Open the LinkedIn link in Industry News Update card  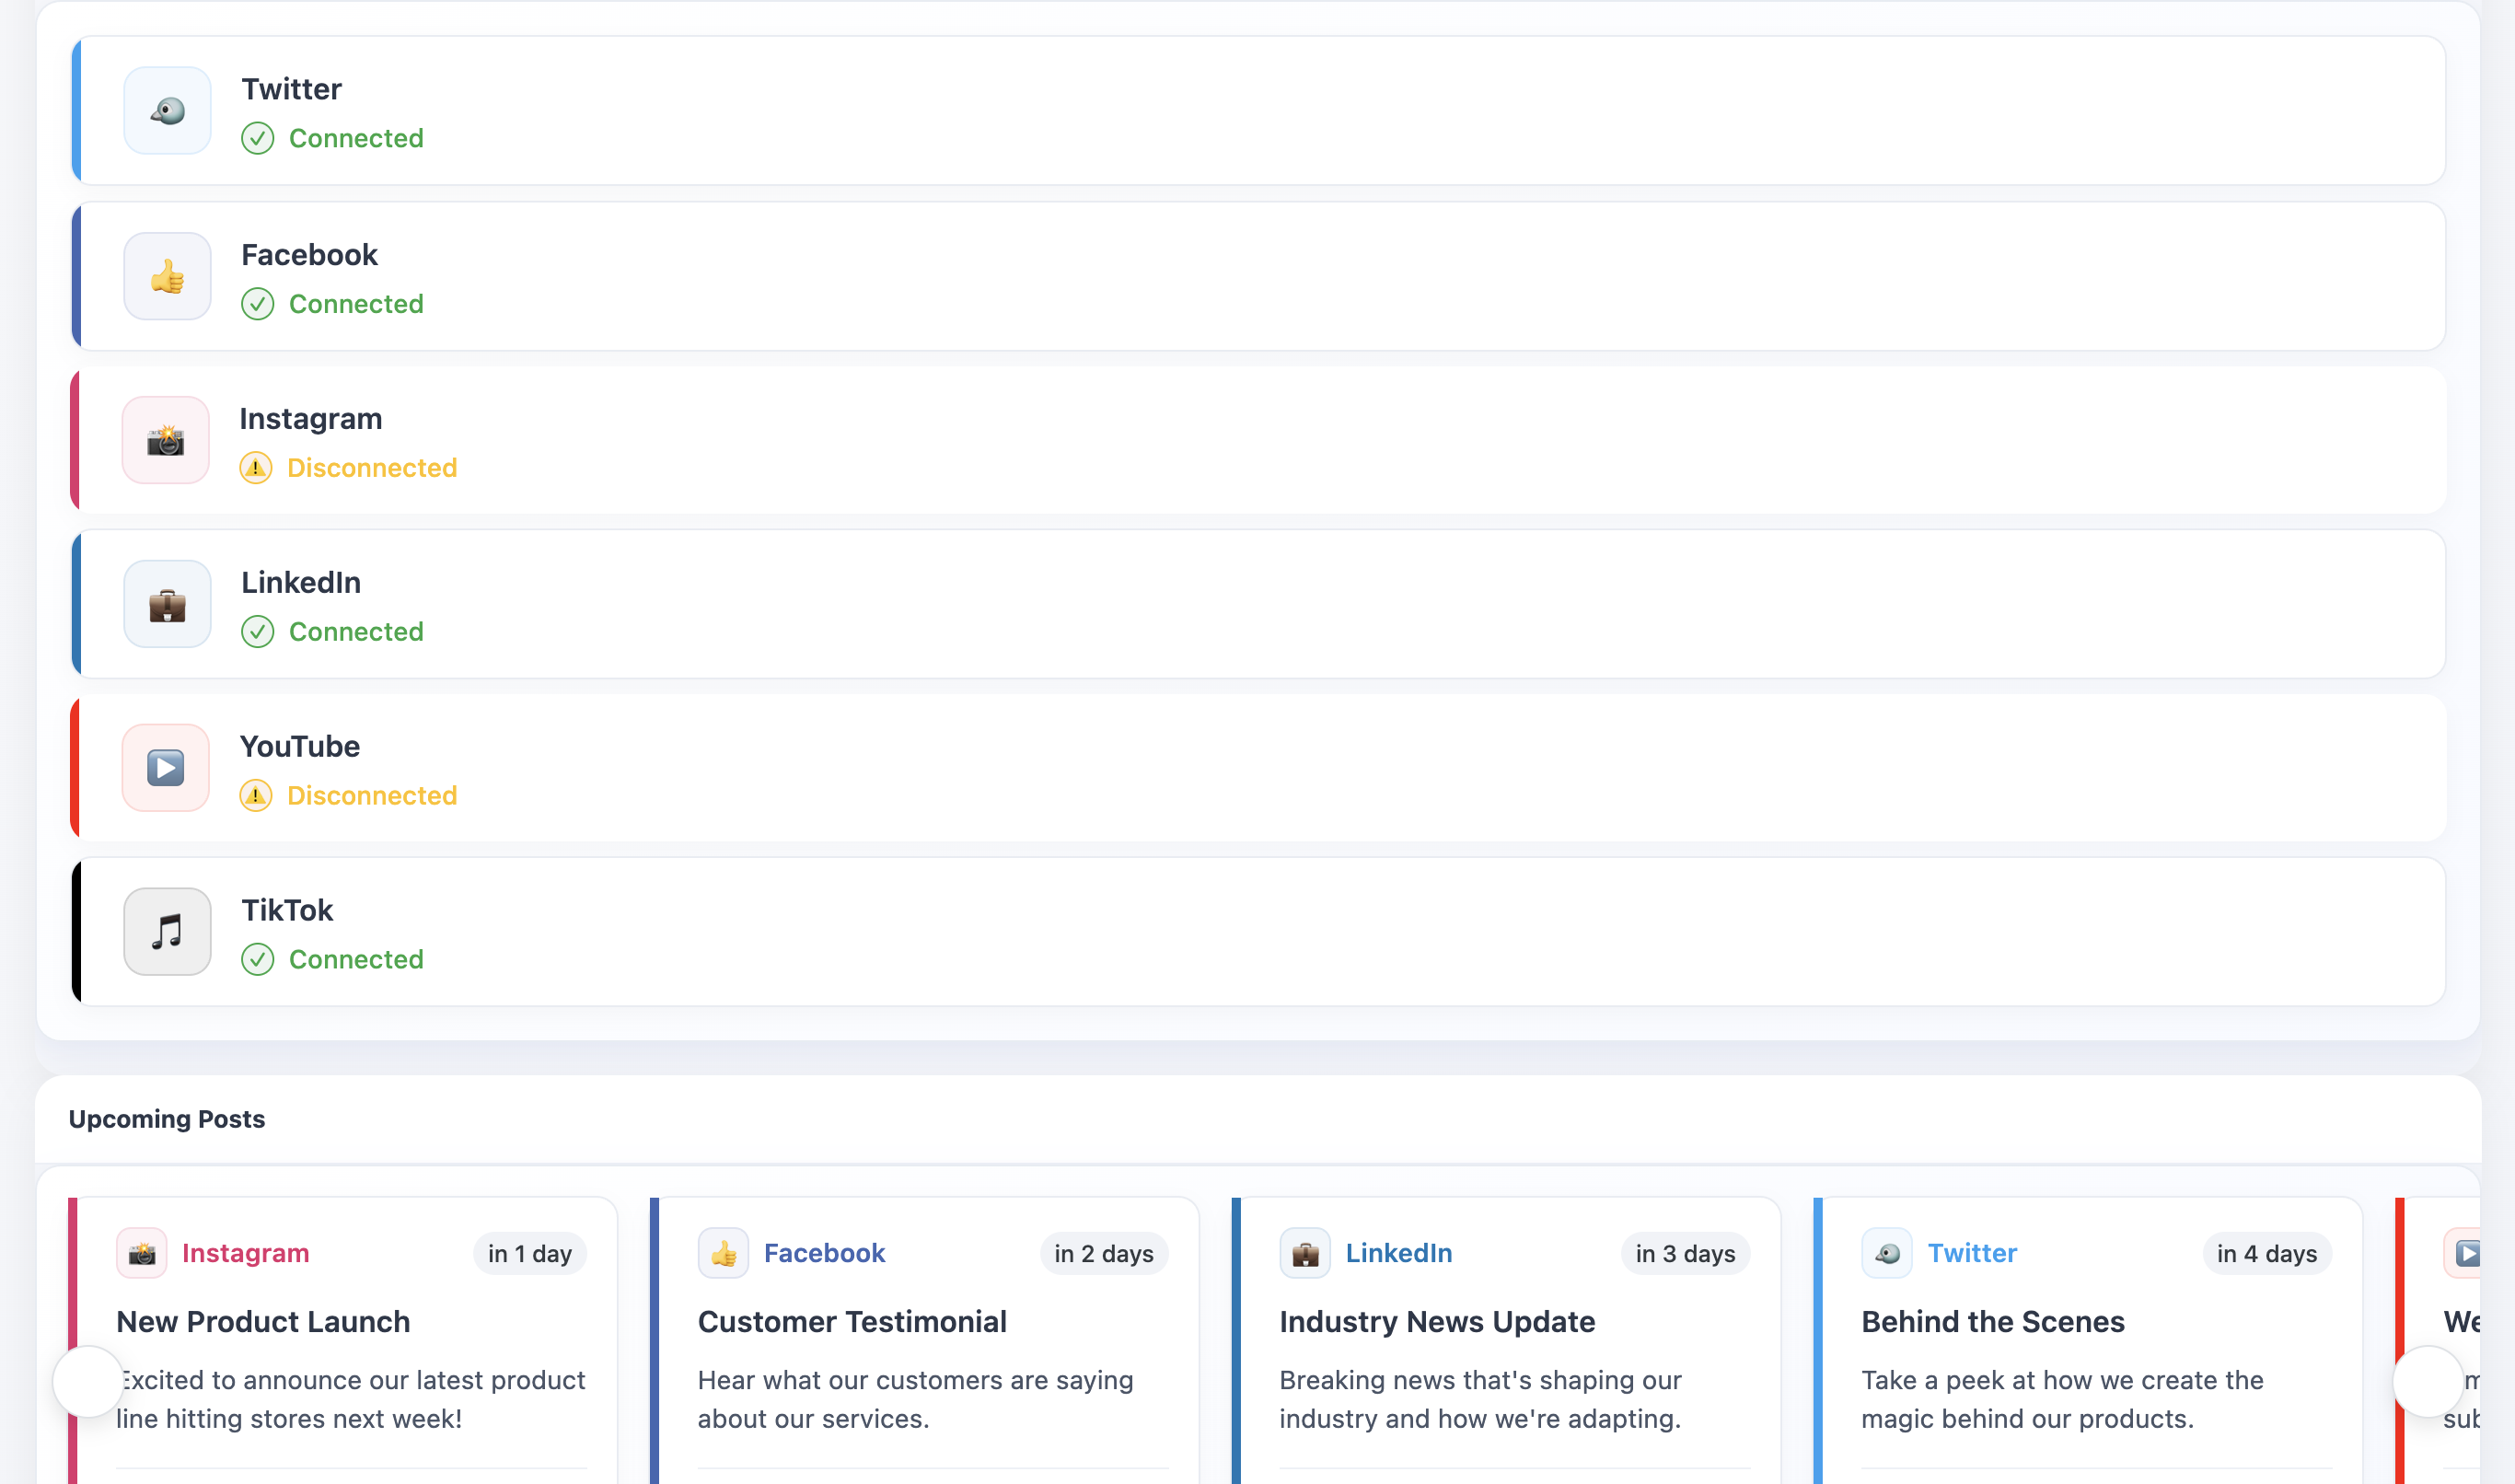coord(1398,1254)
